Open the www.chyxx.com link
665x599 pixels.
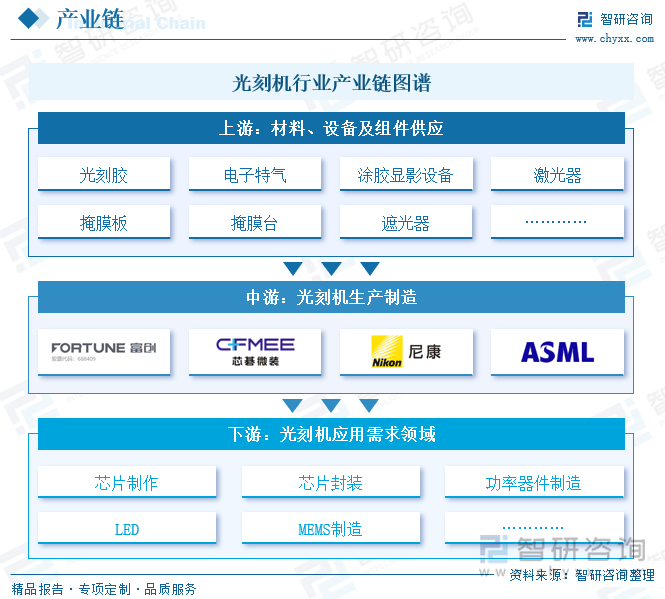[615, 39]
